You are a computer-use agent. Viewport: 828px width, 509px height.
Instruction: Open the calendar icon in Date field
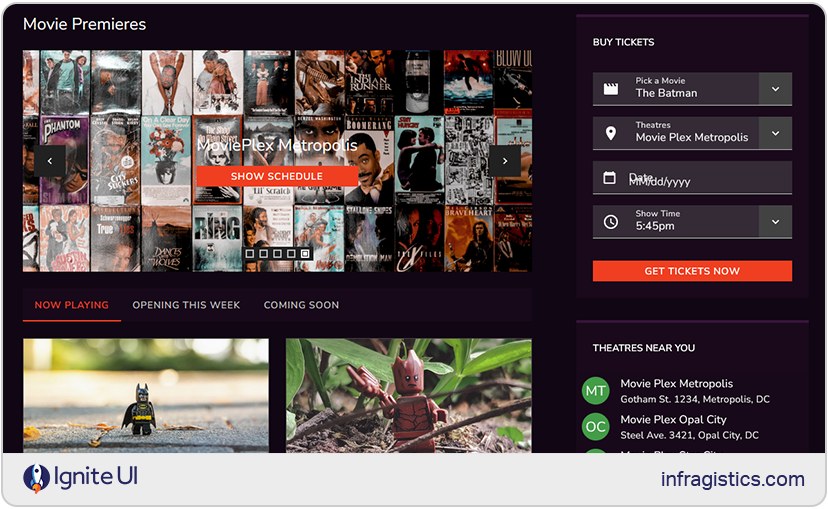[610, 178]
